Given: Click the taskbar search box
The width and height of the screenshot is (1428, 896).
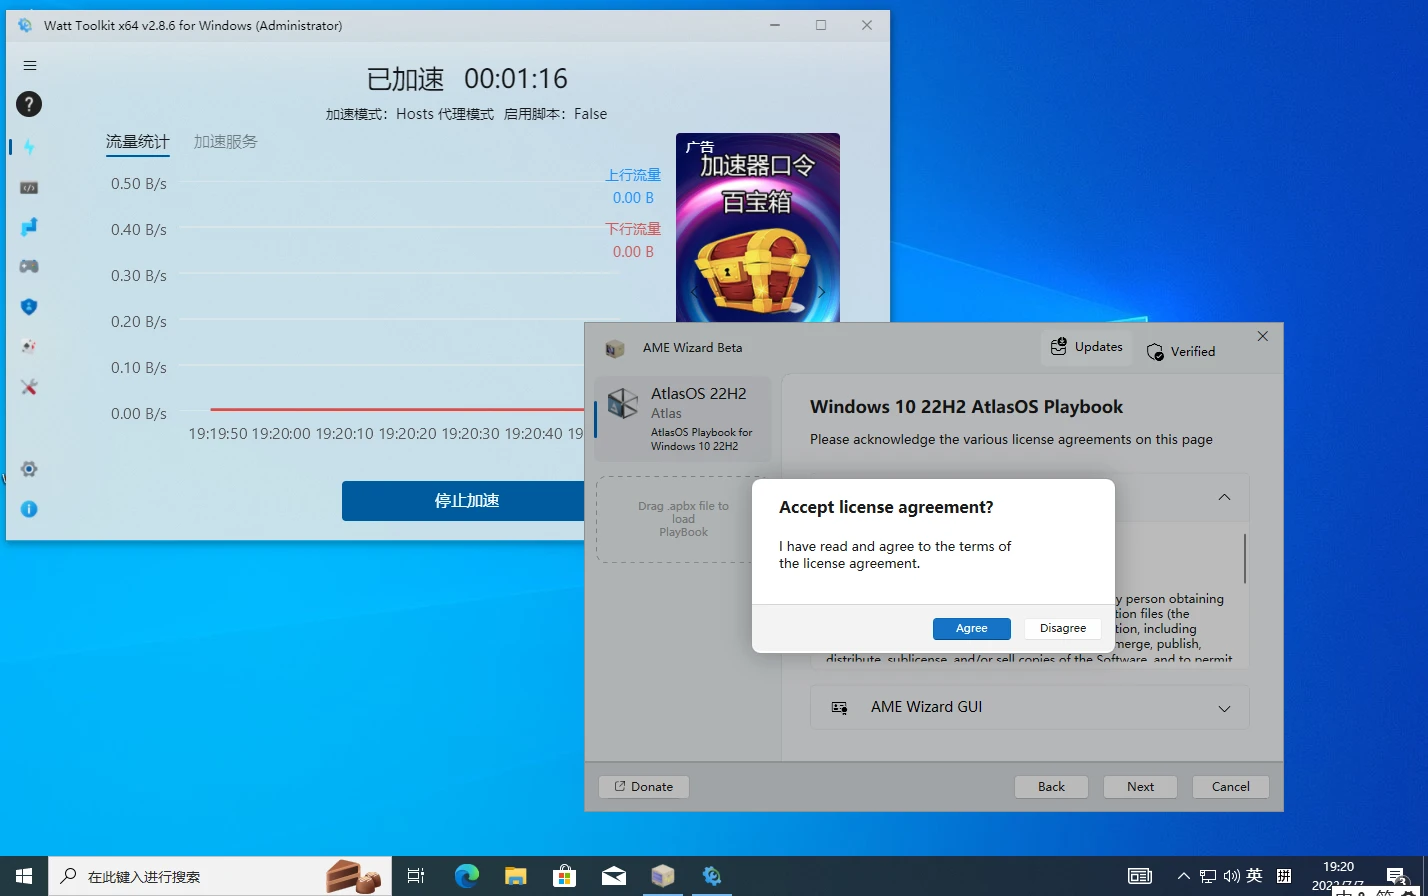Looking at the screenshot, I should 220,876.
